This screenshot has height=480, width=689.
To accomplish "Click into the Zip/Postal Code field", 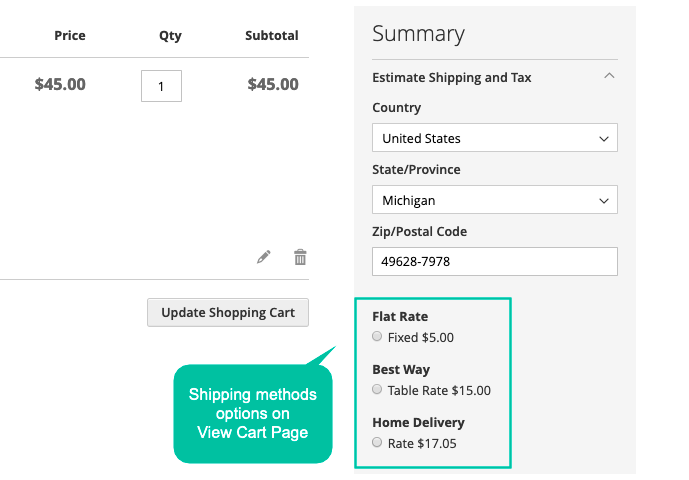I will click(495, 262).
